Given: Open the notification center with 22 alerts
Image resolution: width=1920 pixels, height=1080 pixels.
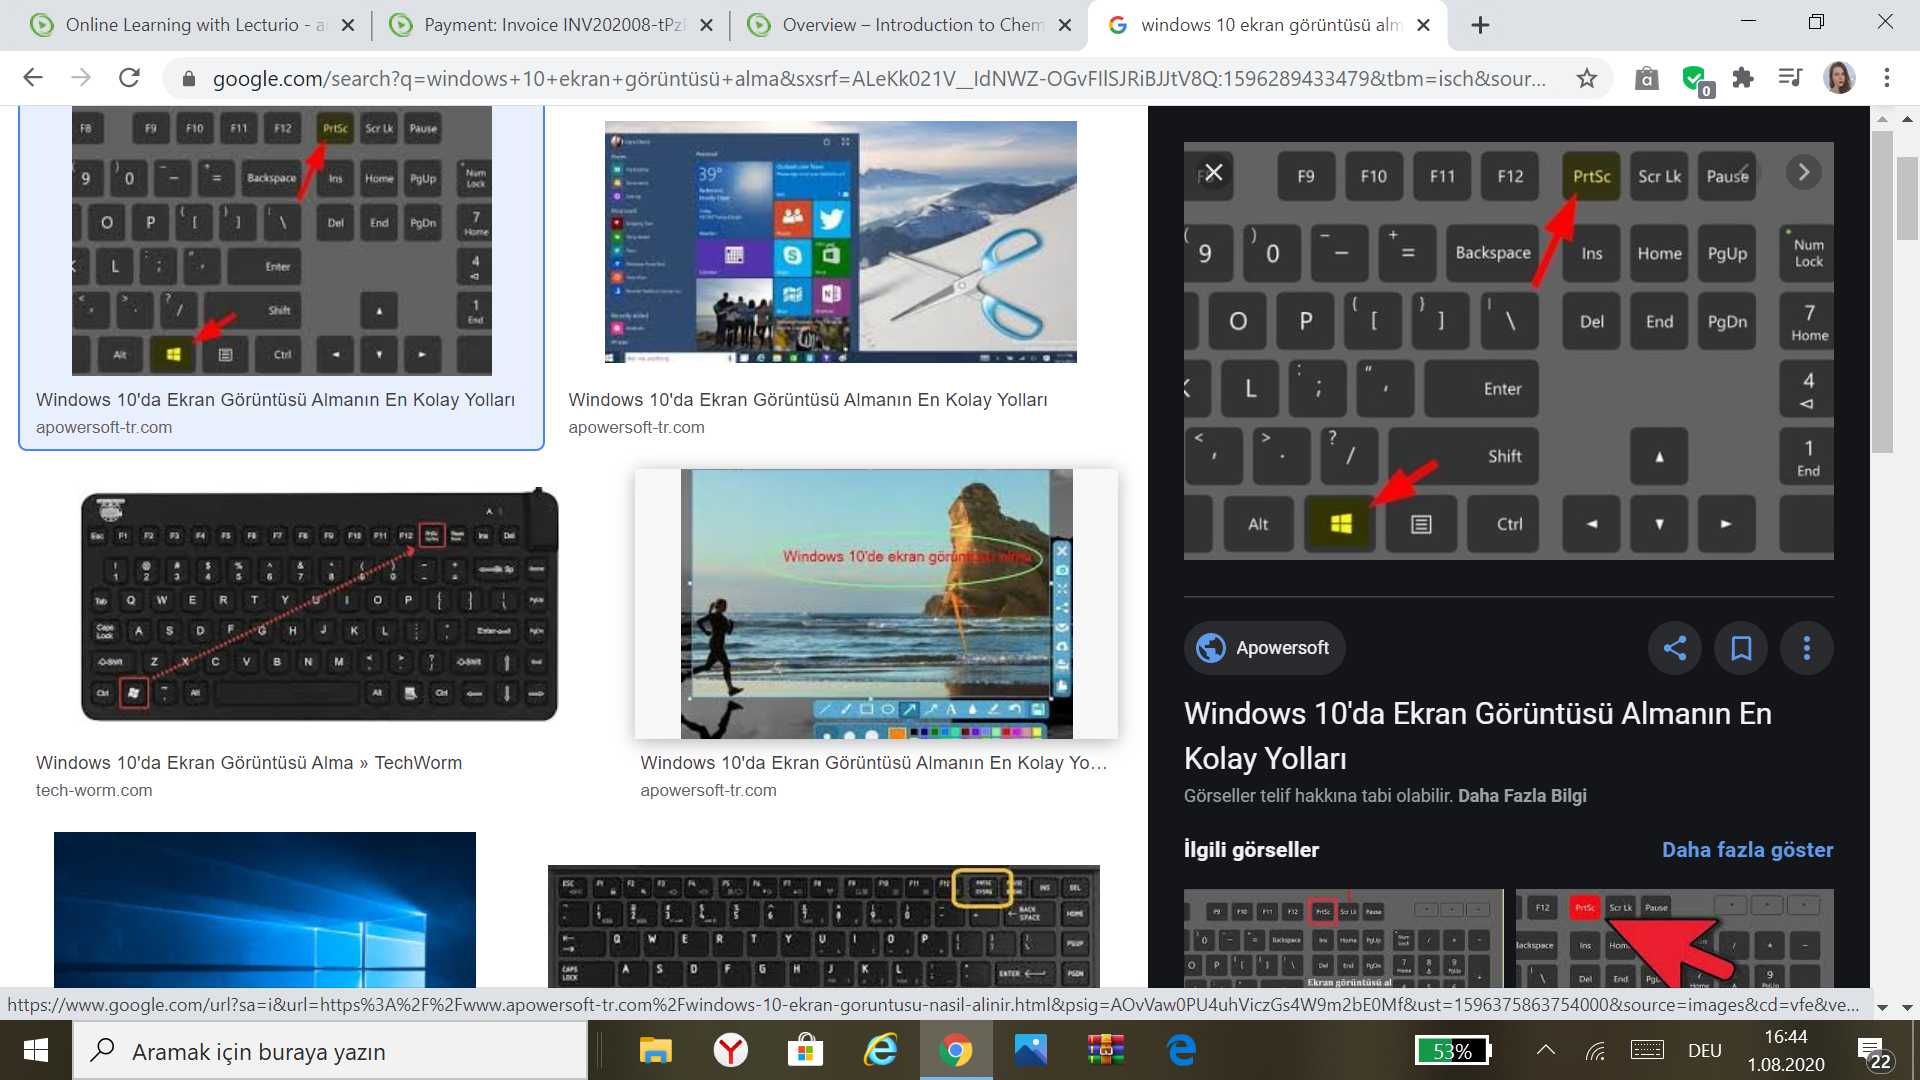Looking at the screenshot, I should click(1874, 1052).
